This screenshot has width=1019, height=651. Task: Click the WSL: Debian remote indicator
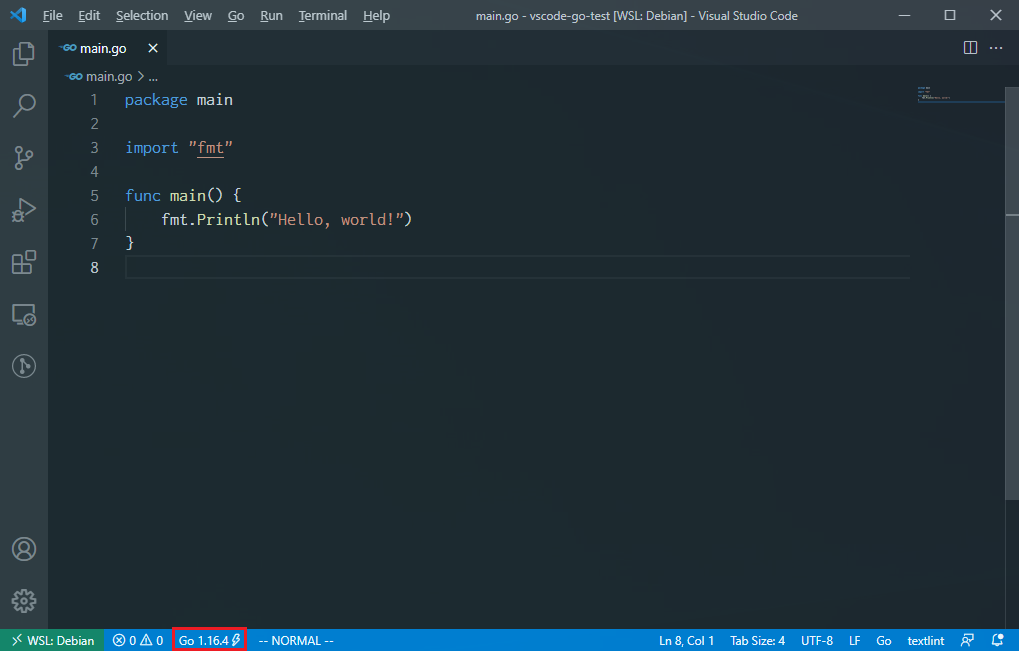[x=51, y=640]
